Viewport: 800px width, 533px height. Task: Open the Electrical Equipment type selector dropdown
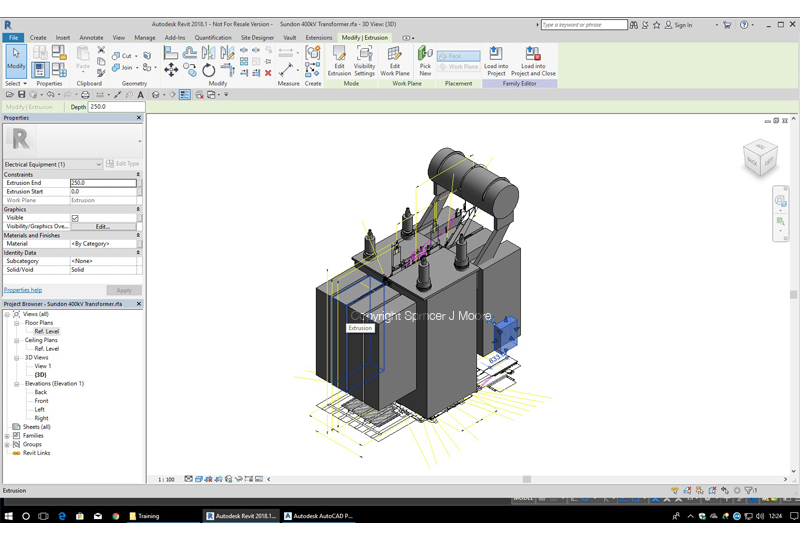pyautogui.click(x=98, y=164)
